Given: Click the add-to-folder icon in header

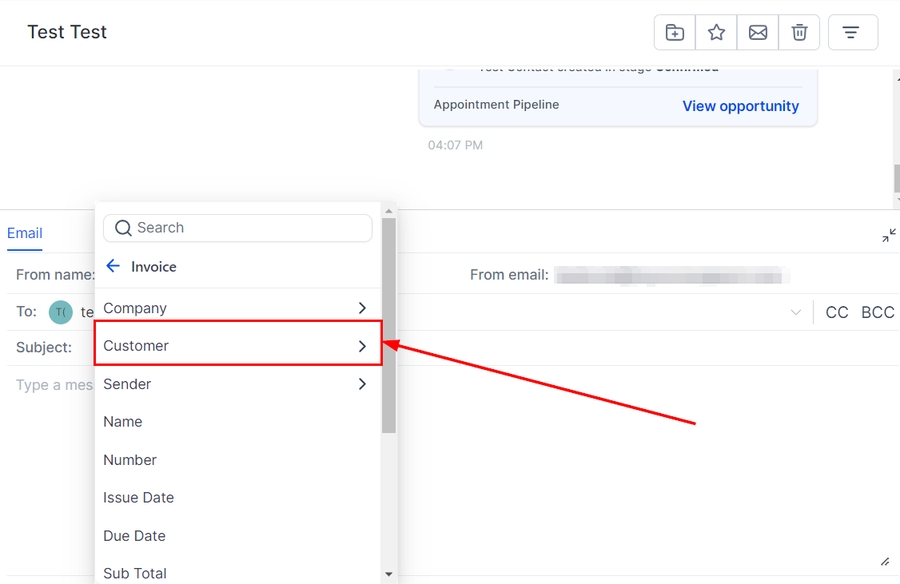Looking at the screenshot, I should click(675, 33).
